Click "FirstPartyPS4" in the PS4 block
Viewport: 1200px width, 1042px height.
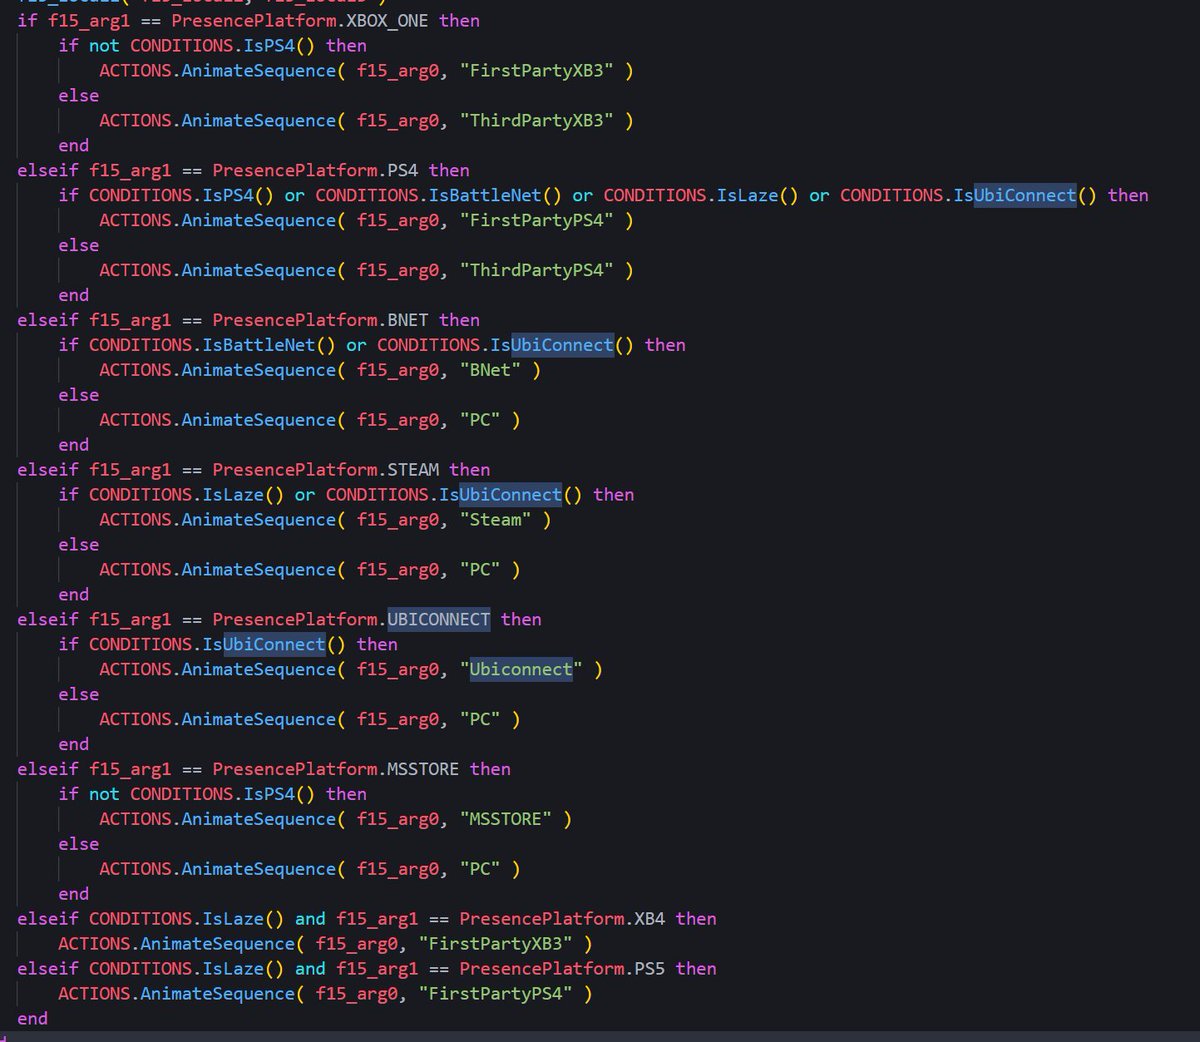coord(537,220)
